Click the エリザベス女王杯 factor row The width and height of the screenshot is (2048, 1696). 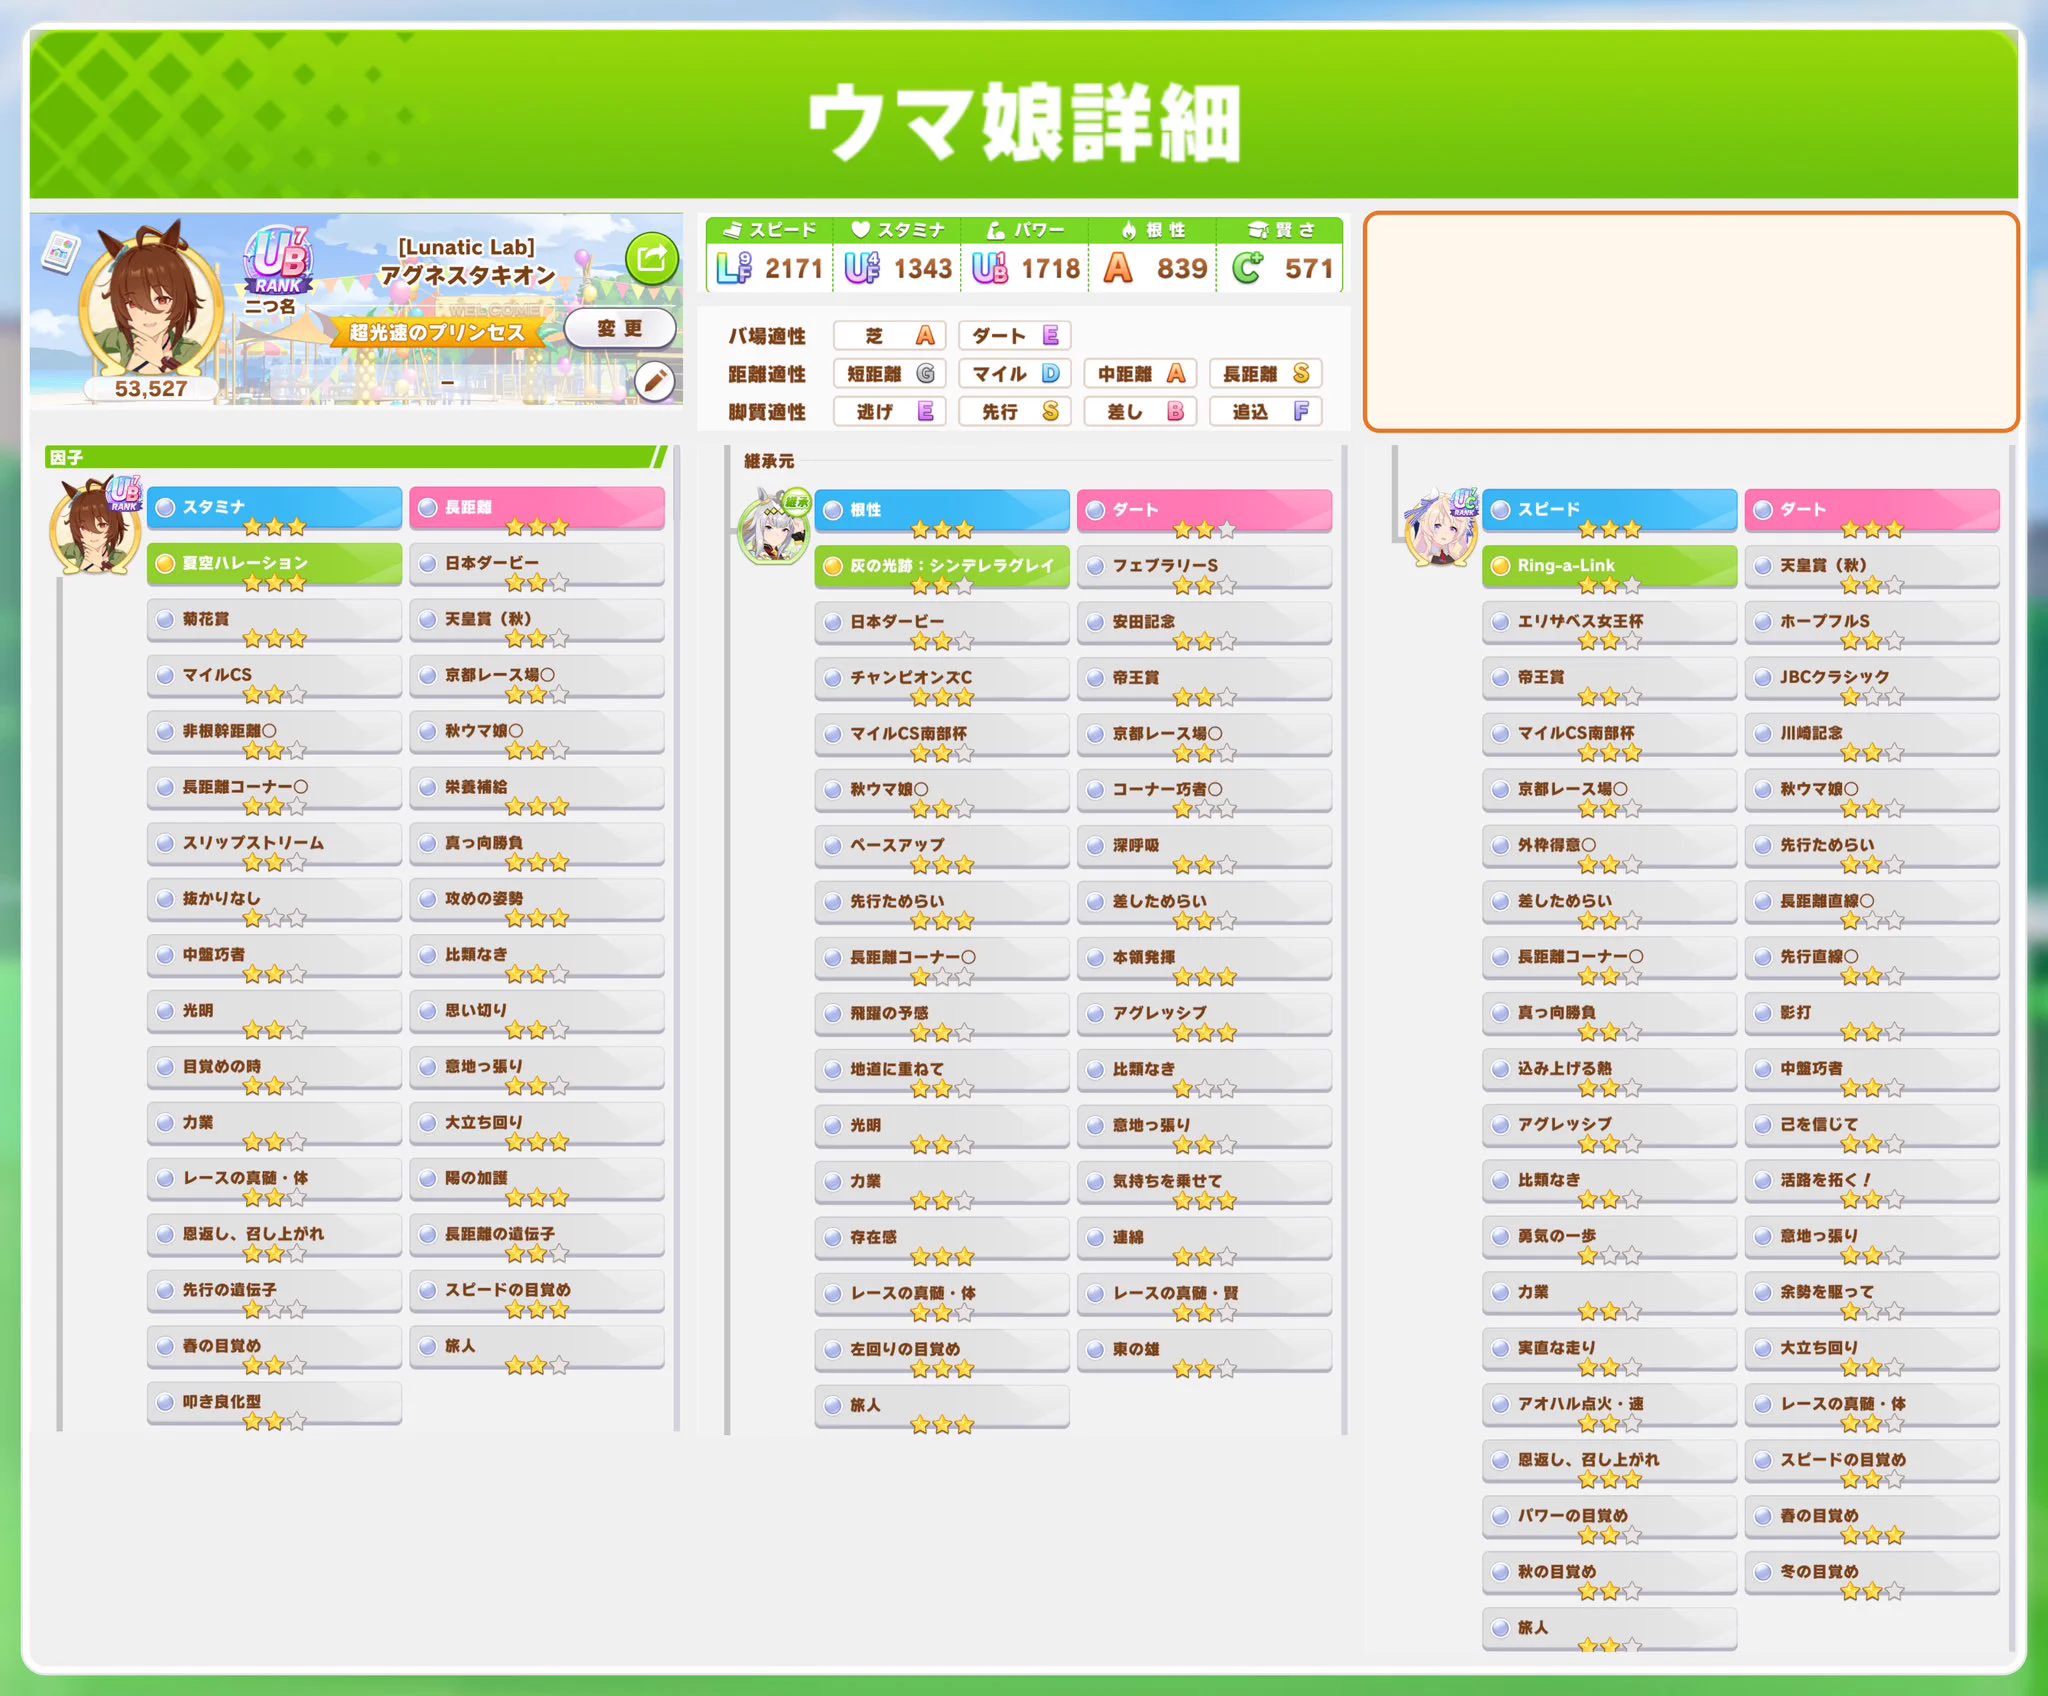click(1610, 622)
